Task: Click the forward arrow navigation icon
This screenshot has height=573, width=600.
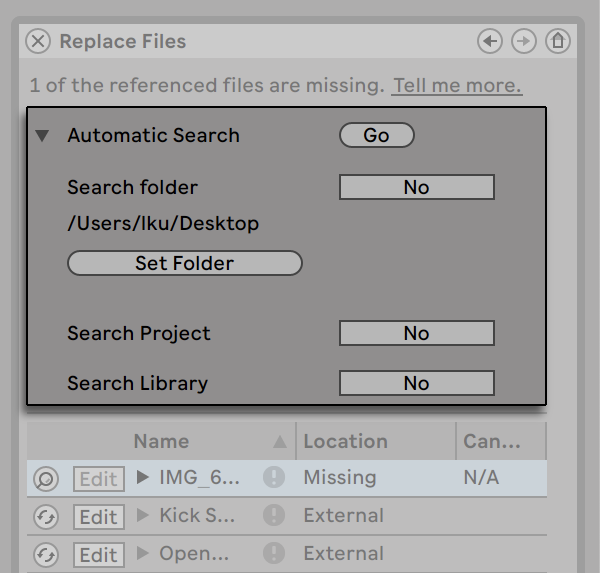Action: 523,41
